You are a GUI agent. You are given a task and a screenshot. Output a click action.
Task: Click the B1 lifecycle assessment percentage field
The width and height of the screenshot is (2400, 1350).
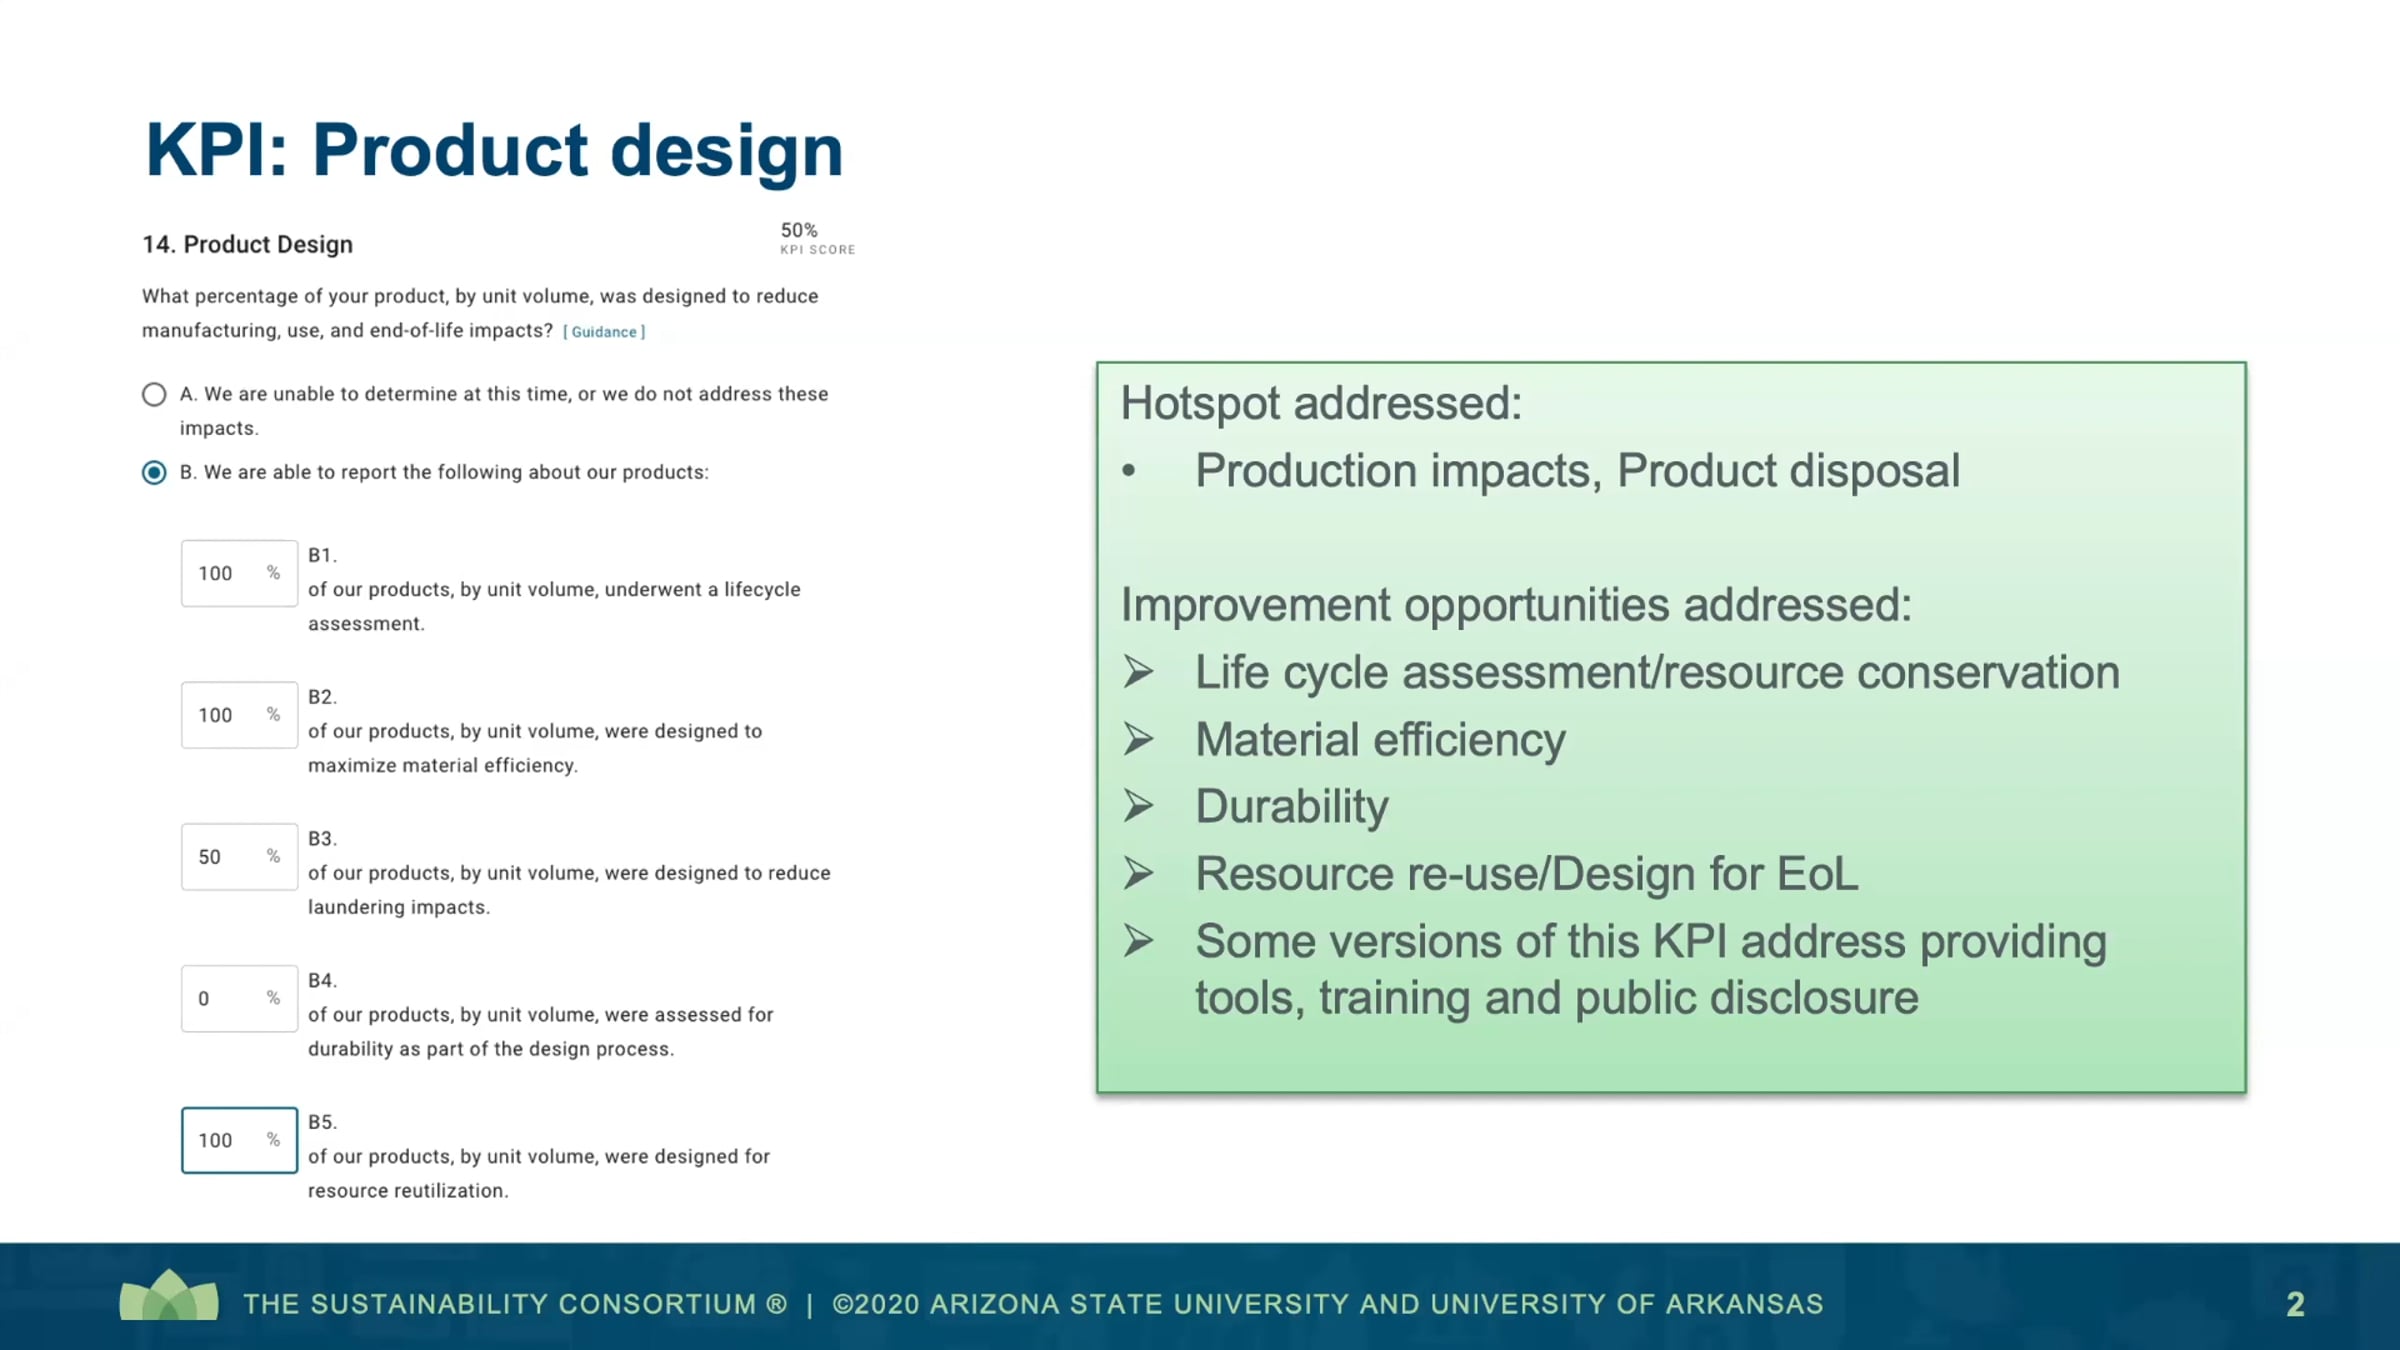[228, 573]
